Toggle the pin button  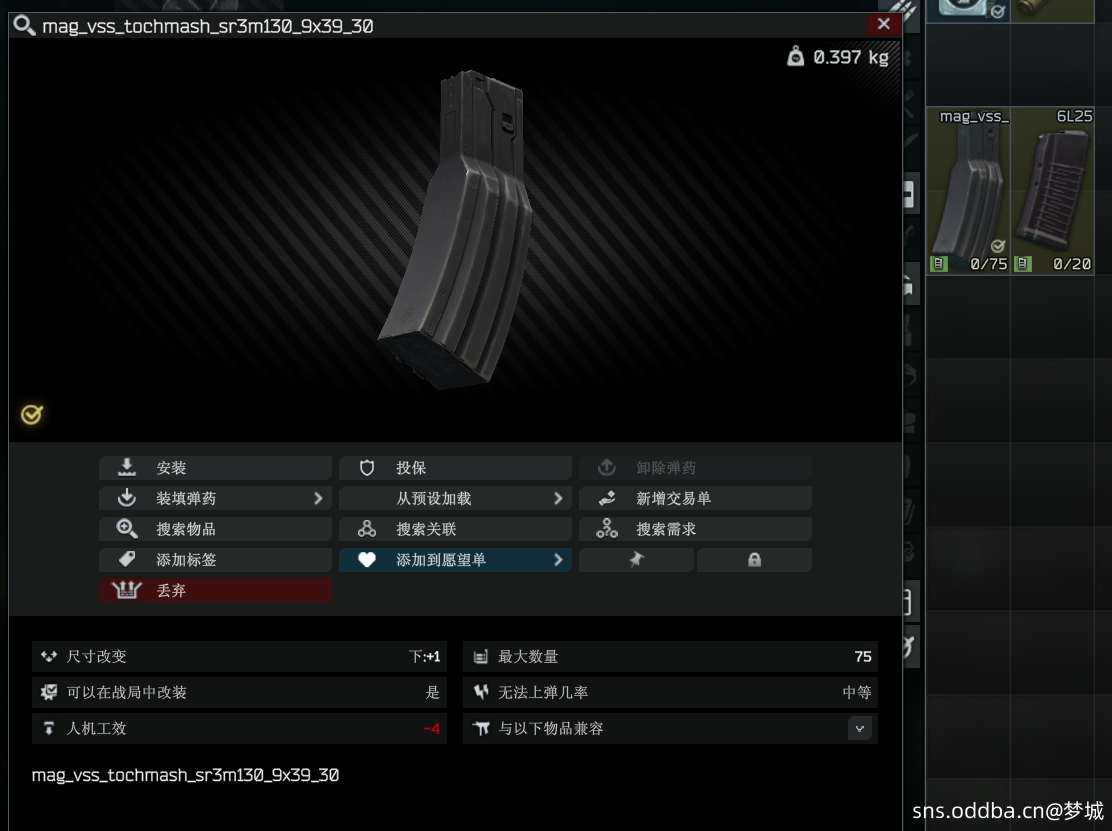pos(636,561)
